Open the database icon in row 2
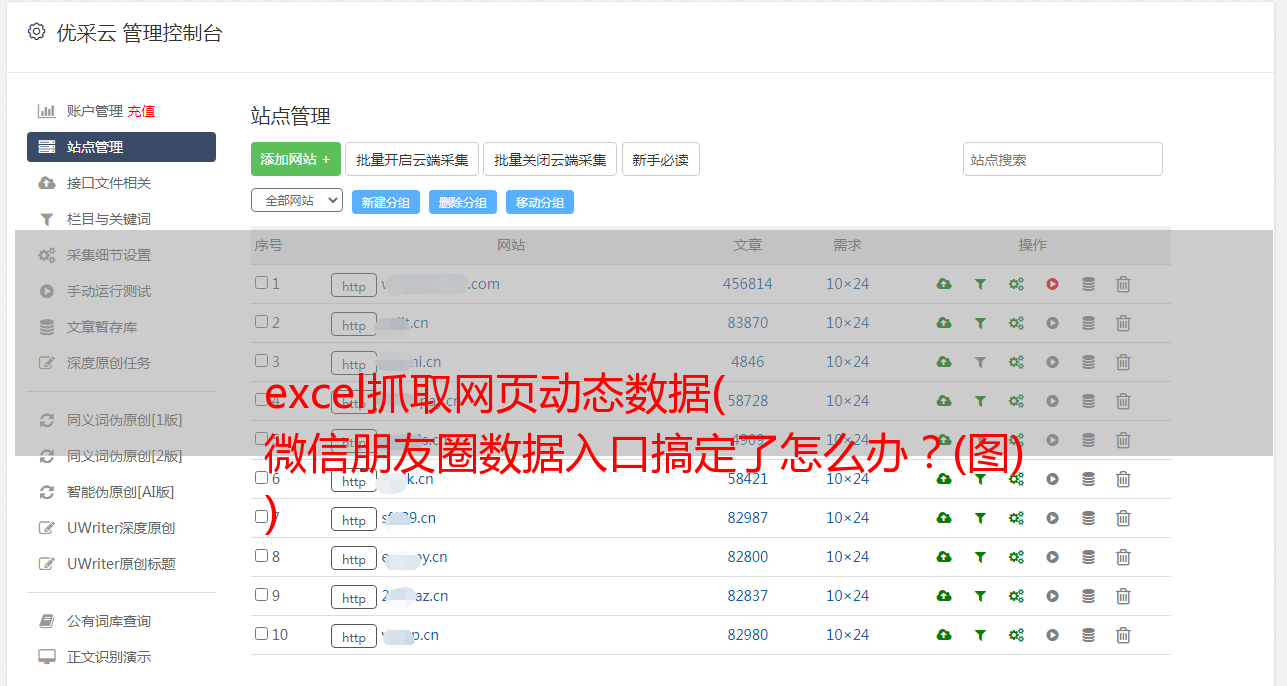Image resolution: width=1287 pixels, height=686 pixels. click(x=1088, y=323)
